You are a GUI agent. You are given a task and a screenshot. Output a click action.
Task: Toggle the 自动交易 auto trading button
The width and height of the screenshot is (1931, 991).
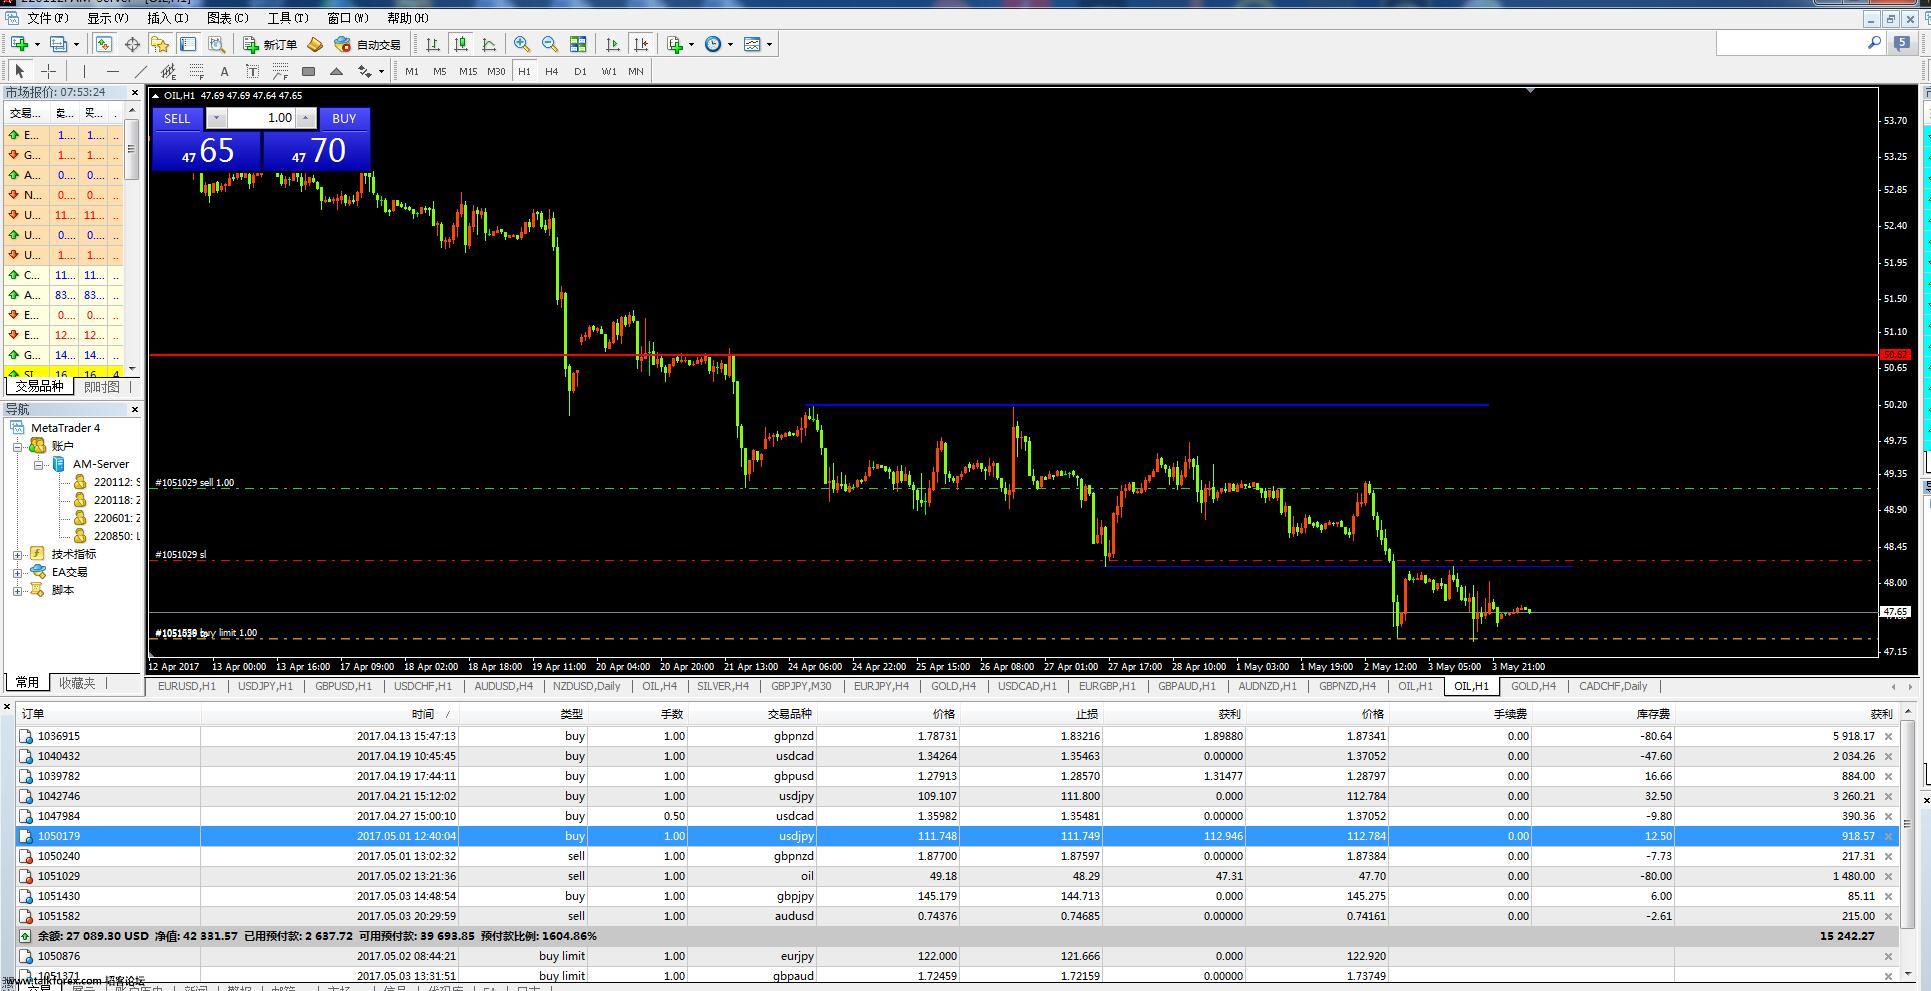(368, 44)
